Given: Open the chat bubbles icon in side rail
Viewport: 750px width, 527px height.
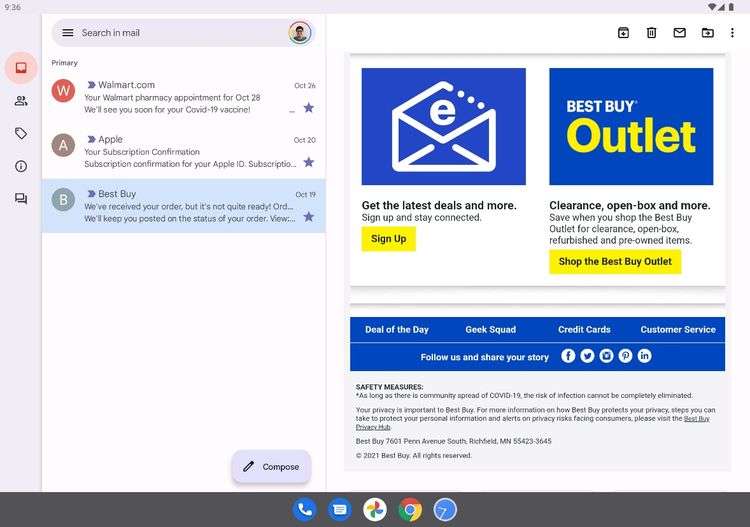Looking at the screenshot, I should [x=21, y=198].
